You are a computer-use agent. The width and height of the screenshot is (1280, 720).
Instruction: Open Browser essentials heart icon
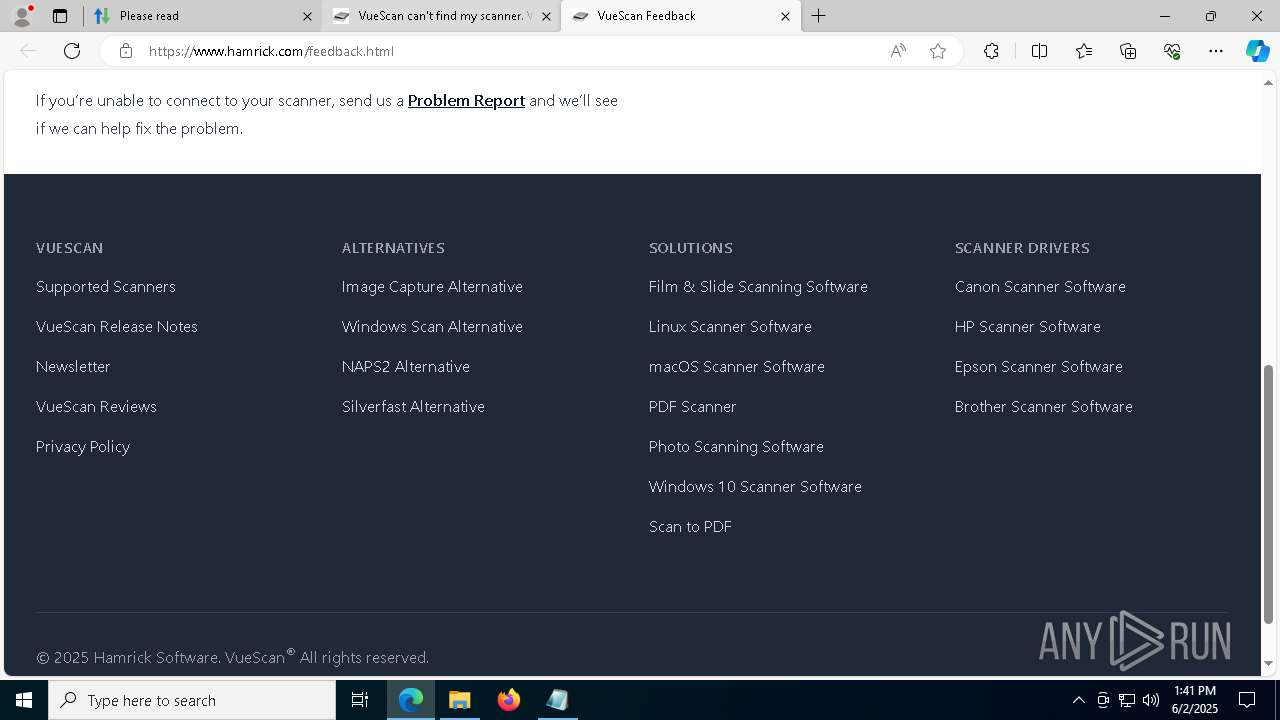(x=1172, y=51)
